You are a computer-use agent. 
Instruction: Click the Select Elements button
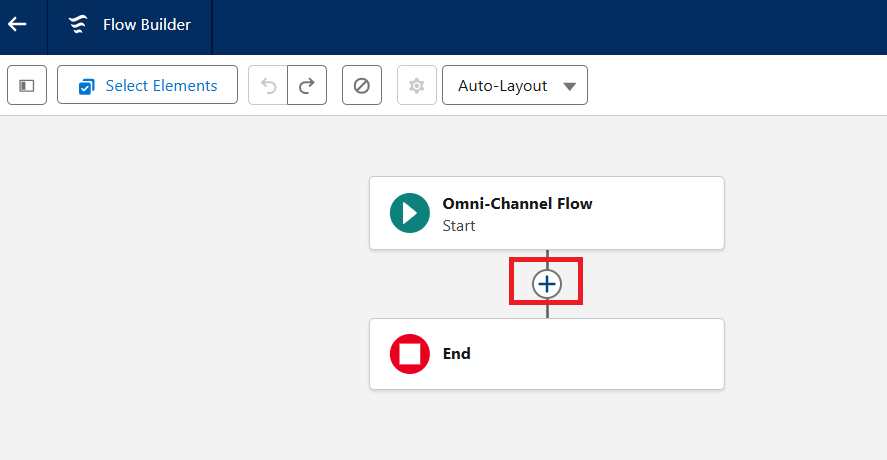(x=147, y=86)
